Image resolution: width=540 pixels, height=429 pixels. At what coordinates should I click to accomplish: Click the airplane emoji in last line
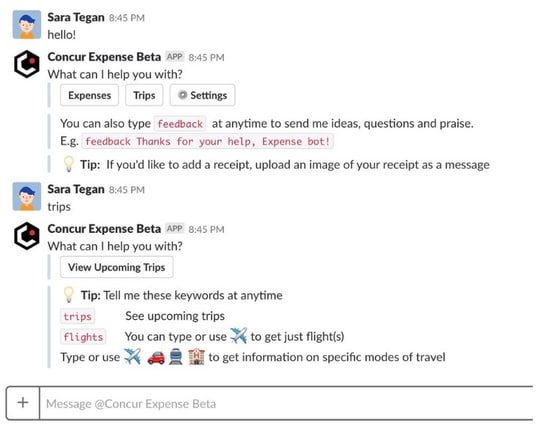click(133, 357)
